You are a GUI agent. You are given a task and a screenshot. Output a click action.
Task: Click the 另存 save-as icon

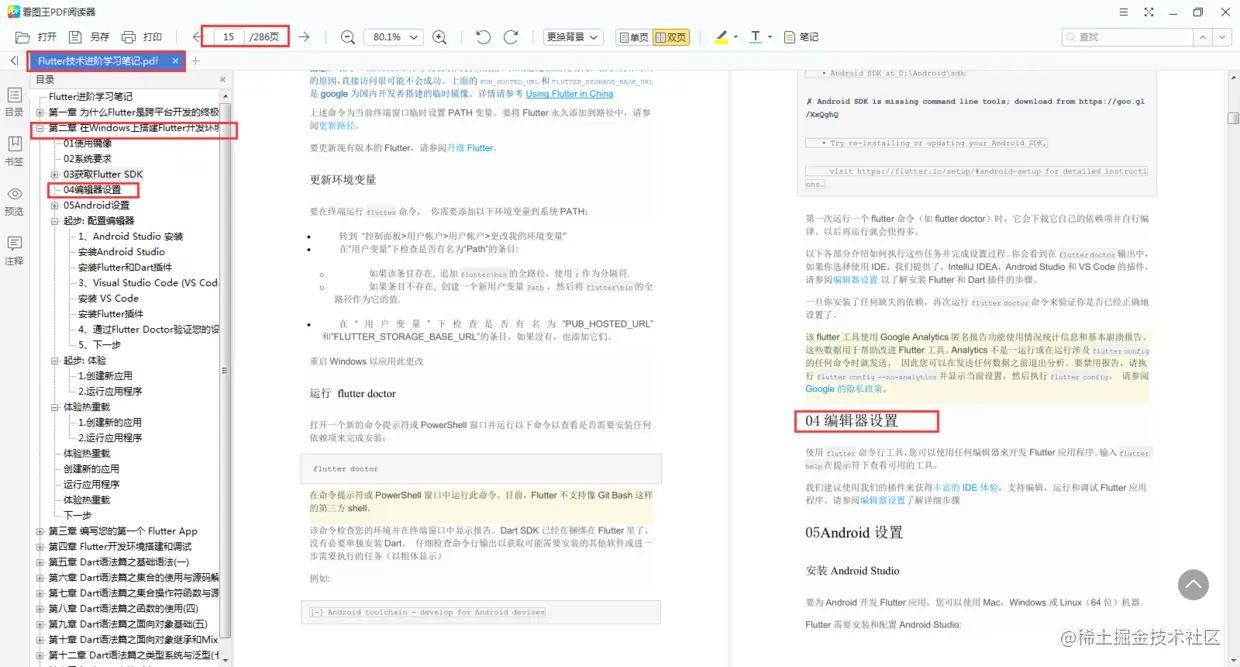75,37
